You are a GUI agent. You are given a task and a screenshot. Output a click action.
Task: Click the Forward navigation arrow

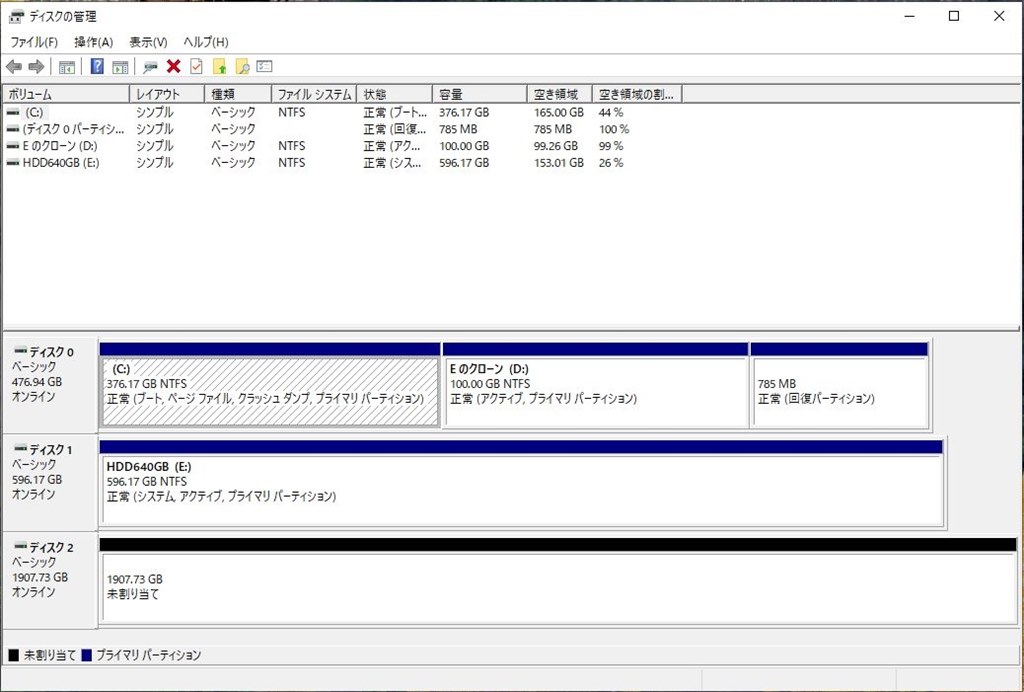pyautogui.click(x=34, y=66)
